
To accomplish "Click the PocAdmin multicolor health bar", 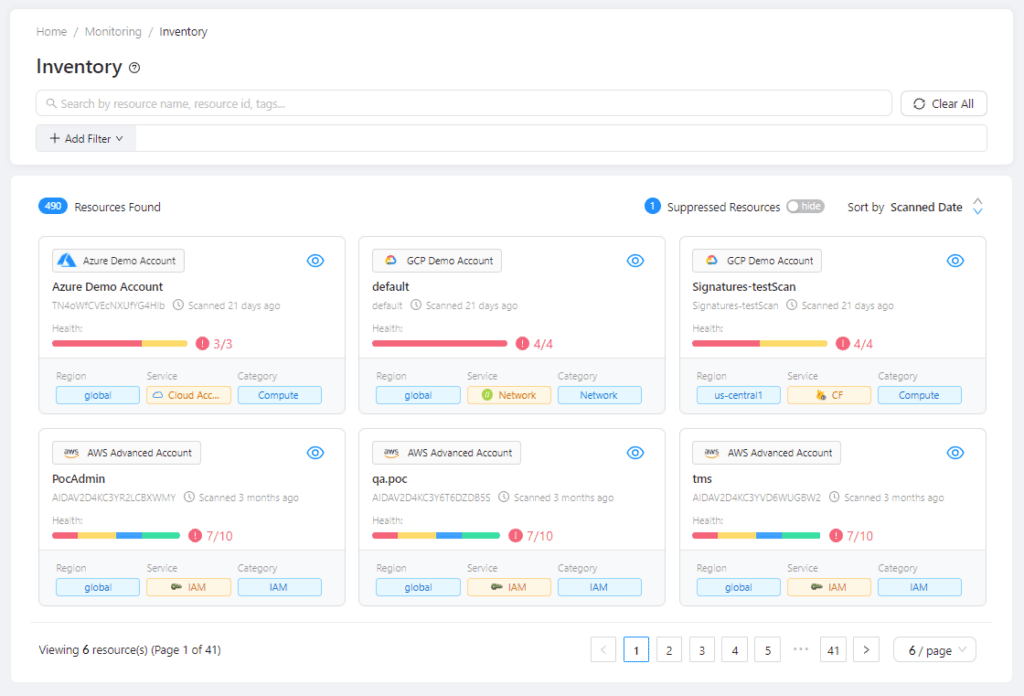I will pyautogui.click(x=116, y=535).
